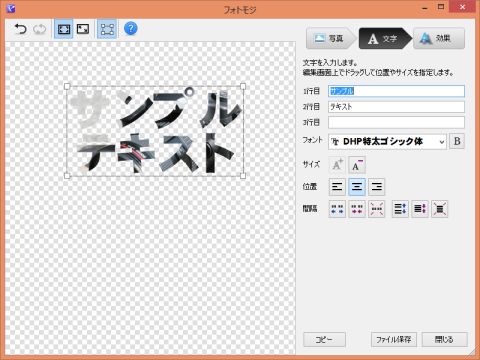Image resolution: width=480 pixels, height=360 pixels.
Task: Increase text size with A+ button
Action: pos(337,165)
